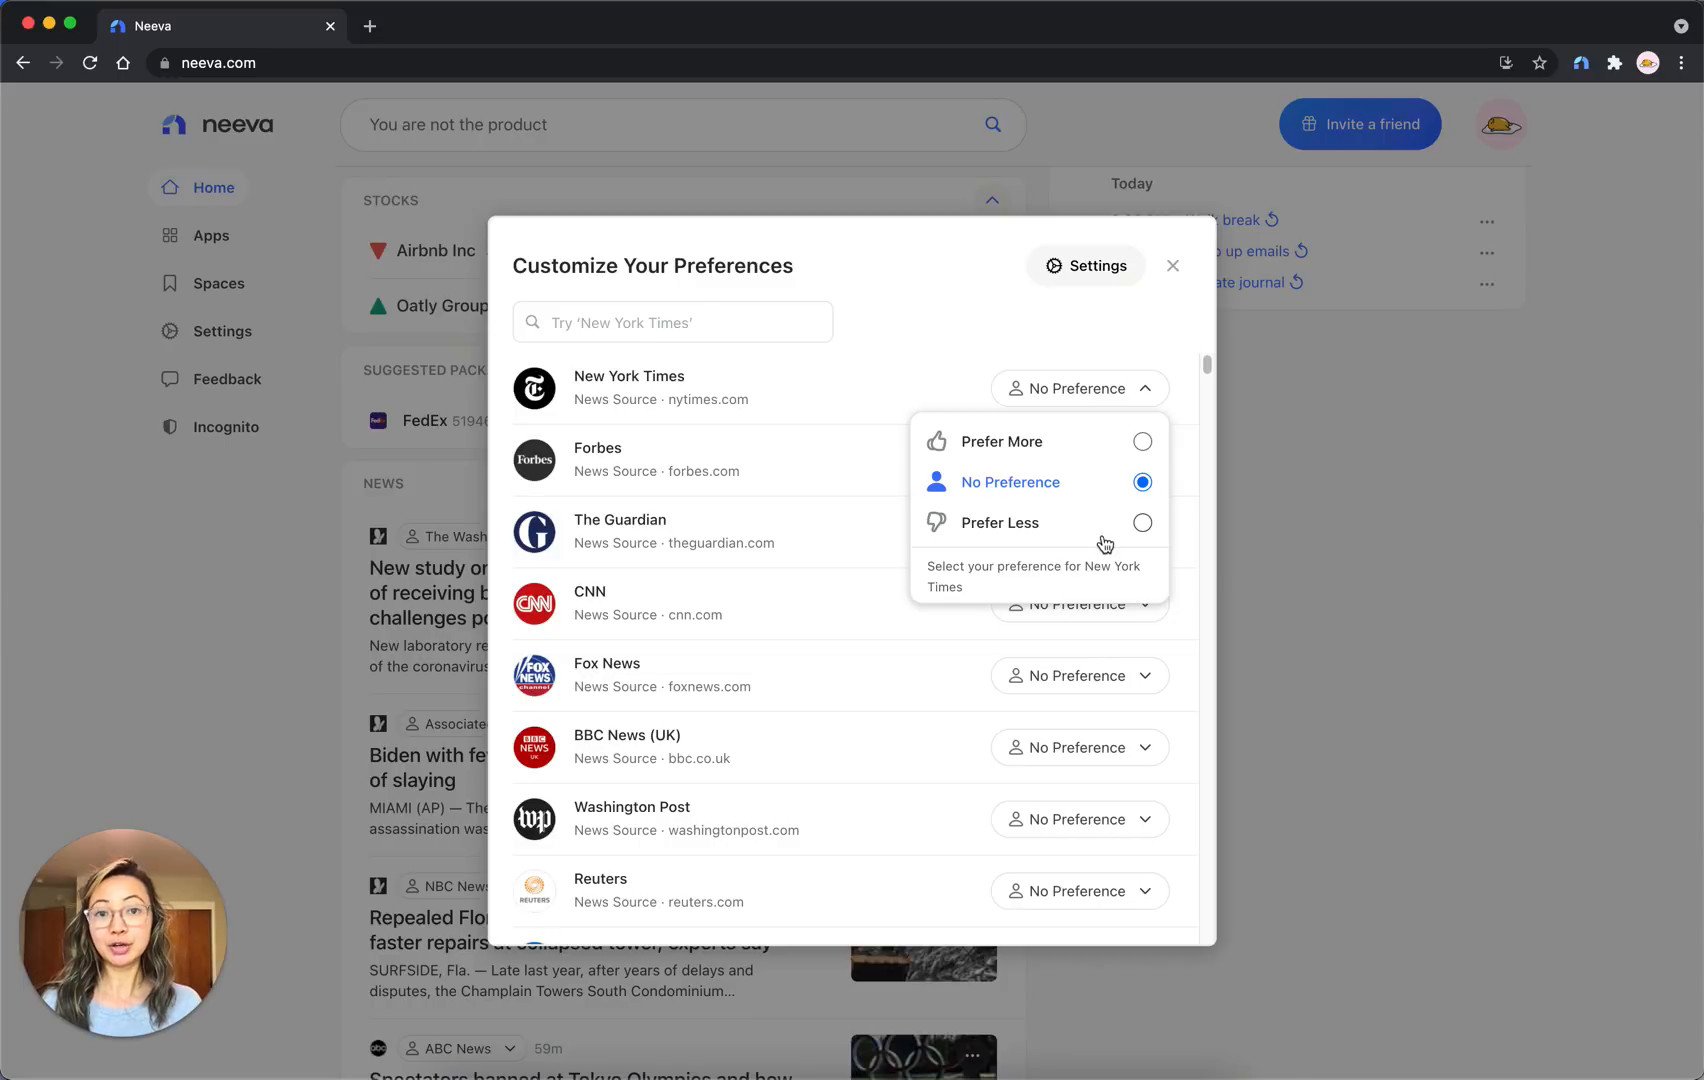Open Settings in the sidebar
This screenshot has width=1704, height=1080.
[207, 331]
